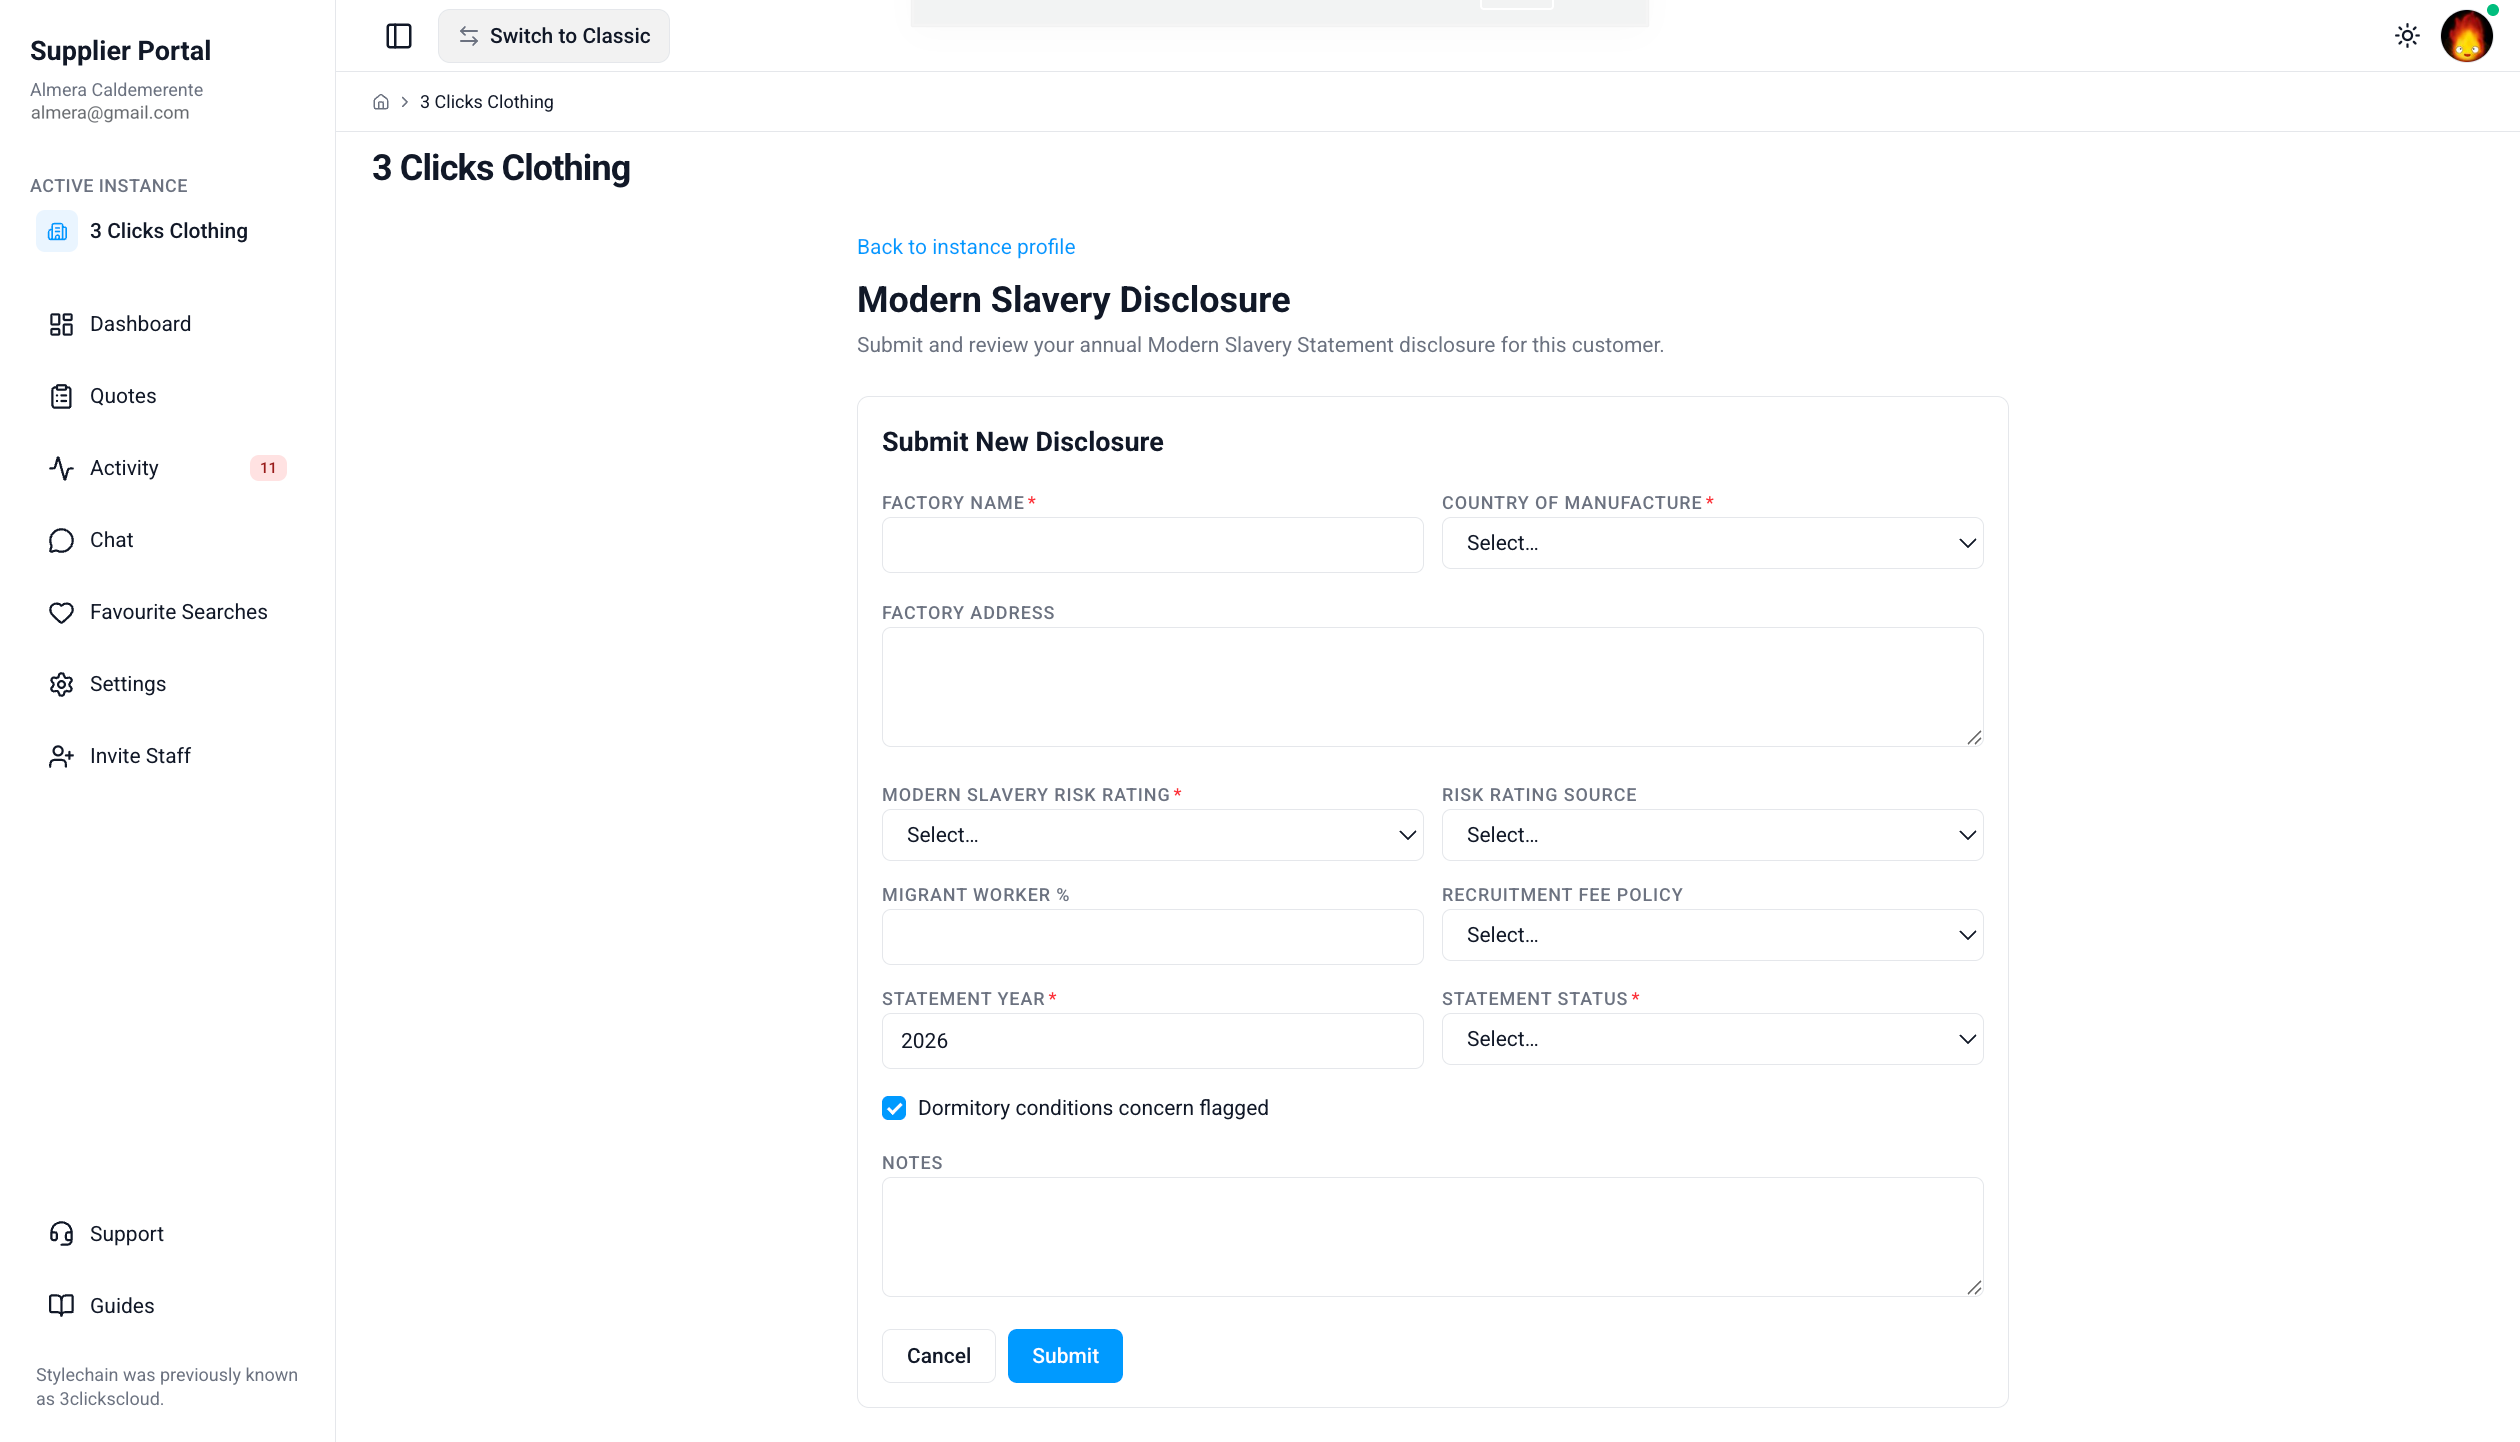2520x1442 pixels.
Task: Grab the Factory Address resize handle
Action: tap(1974, 738)
